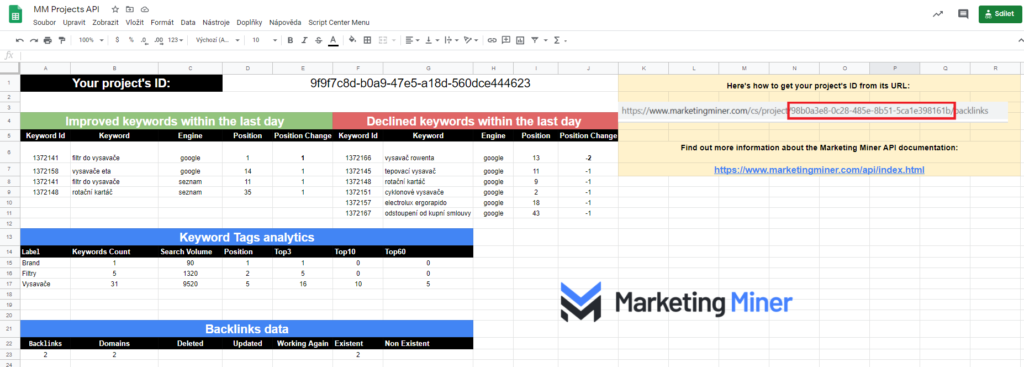This screenshot has height=367, width=1024.
Task: Open vertical align dropdown
Action: coord(432,40)
